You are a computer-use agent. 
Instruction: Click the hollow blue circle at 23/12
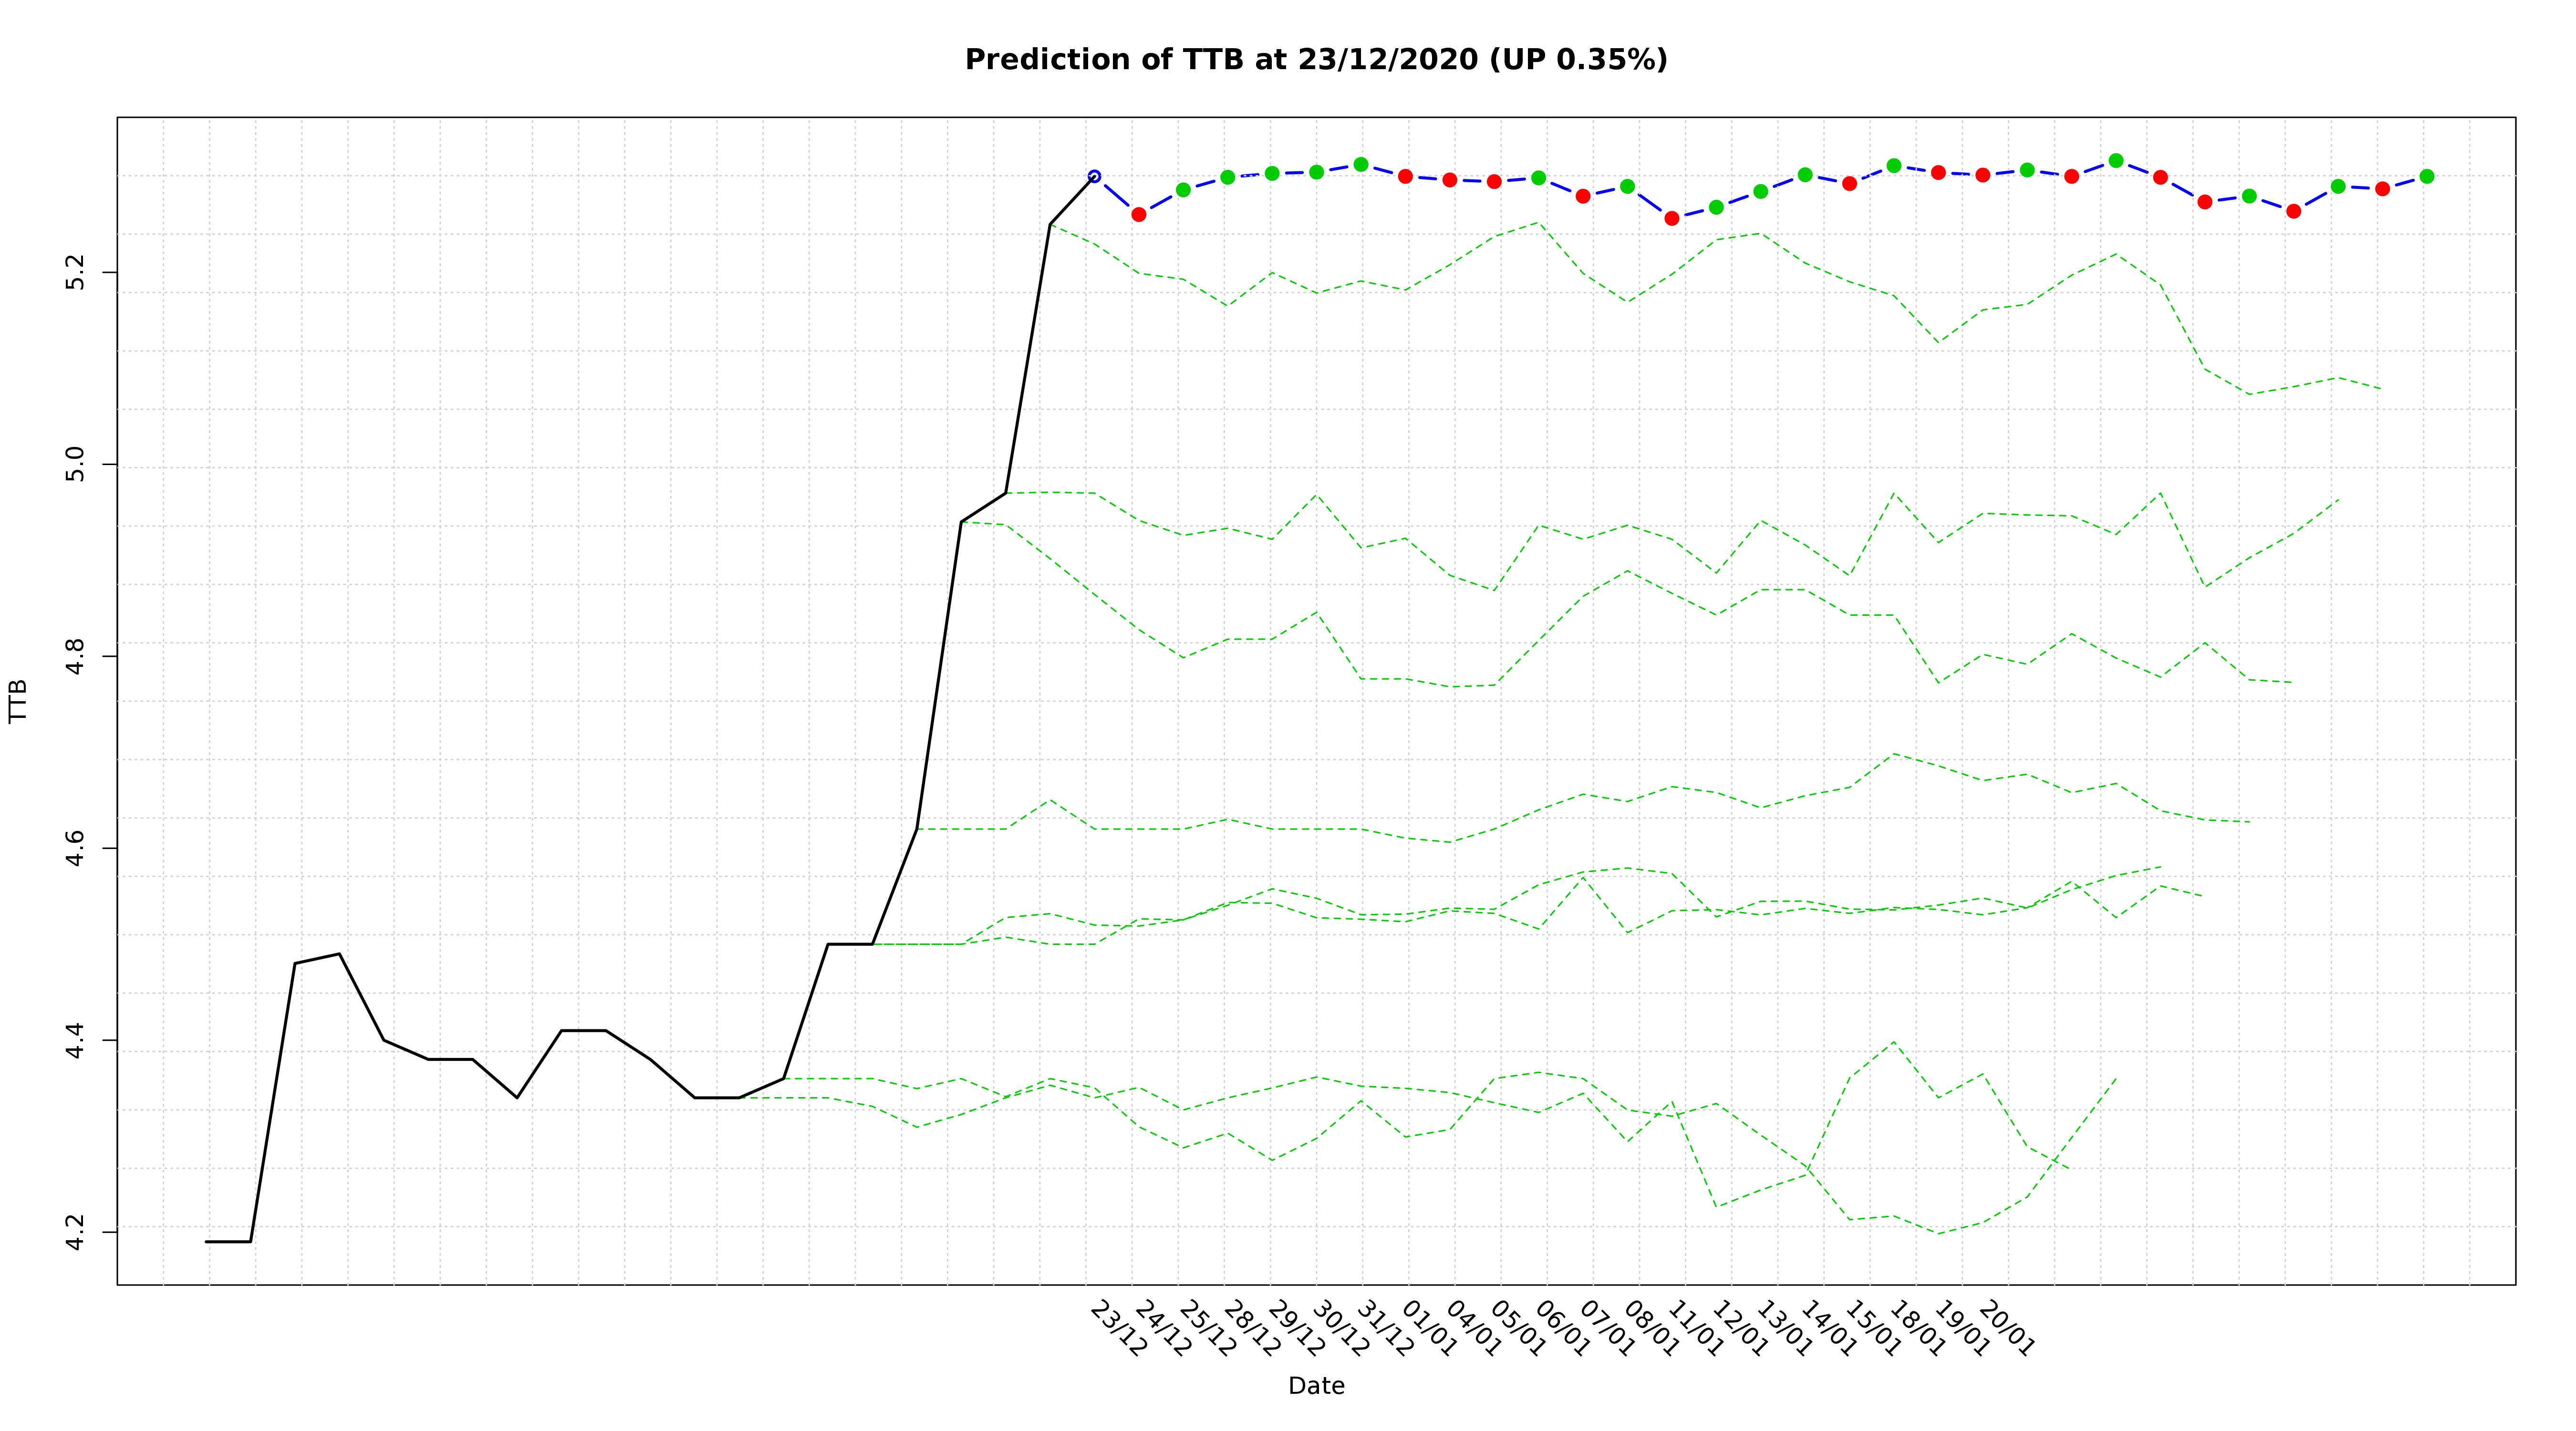(1094, 176)
